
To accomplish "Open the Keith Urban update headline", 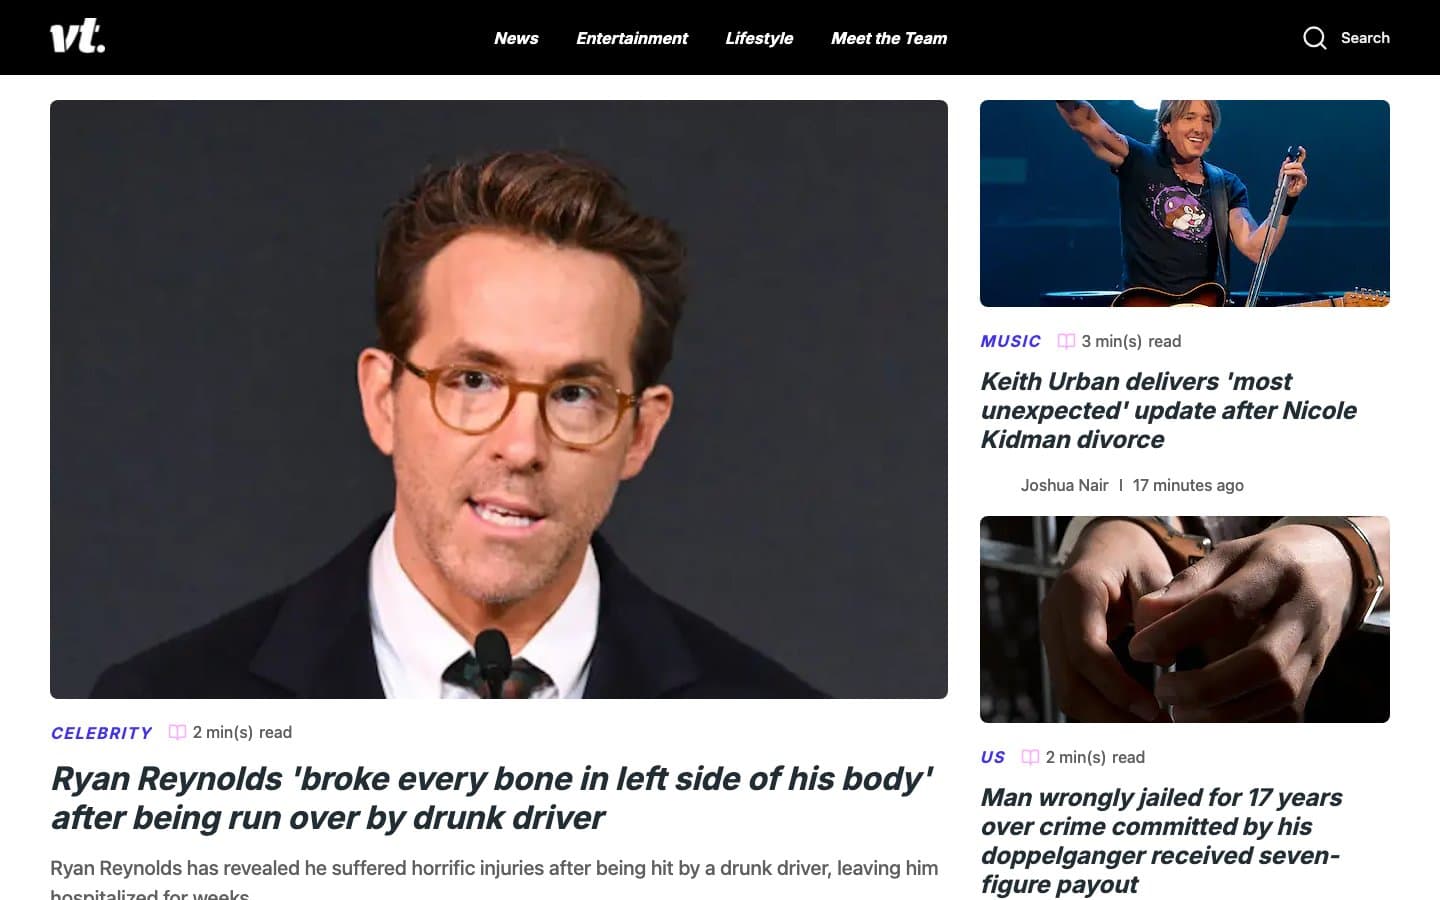I will (x=1168, y=410).
